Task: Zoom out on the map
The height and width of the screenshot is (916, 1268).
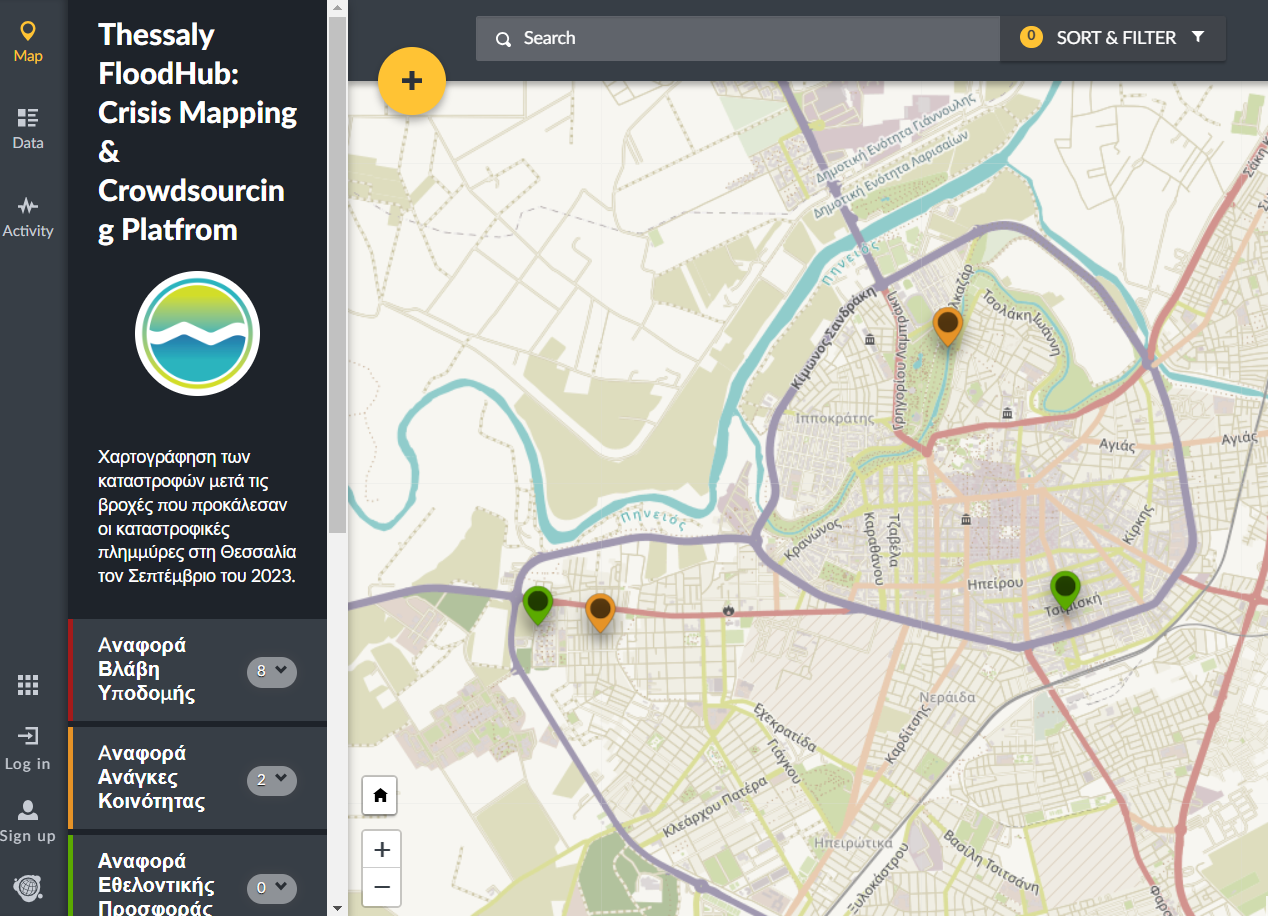Action: point(381,887)
